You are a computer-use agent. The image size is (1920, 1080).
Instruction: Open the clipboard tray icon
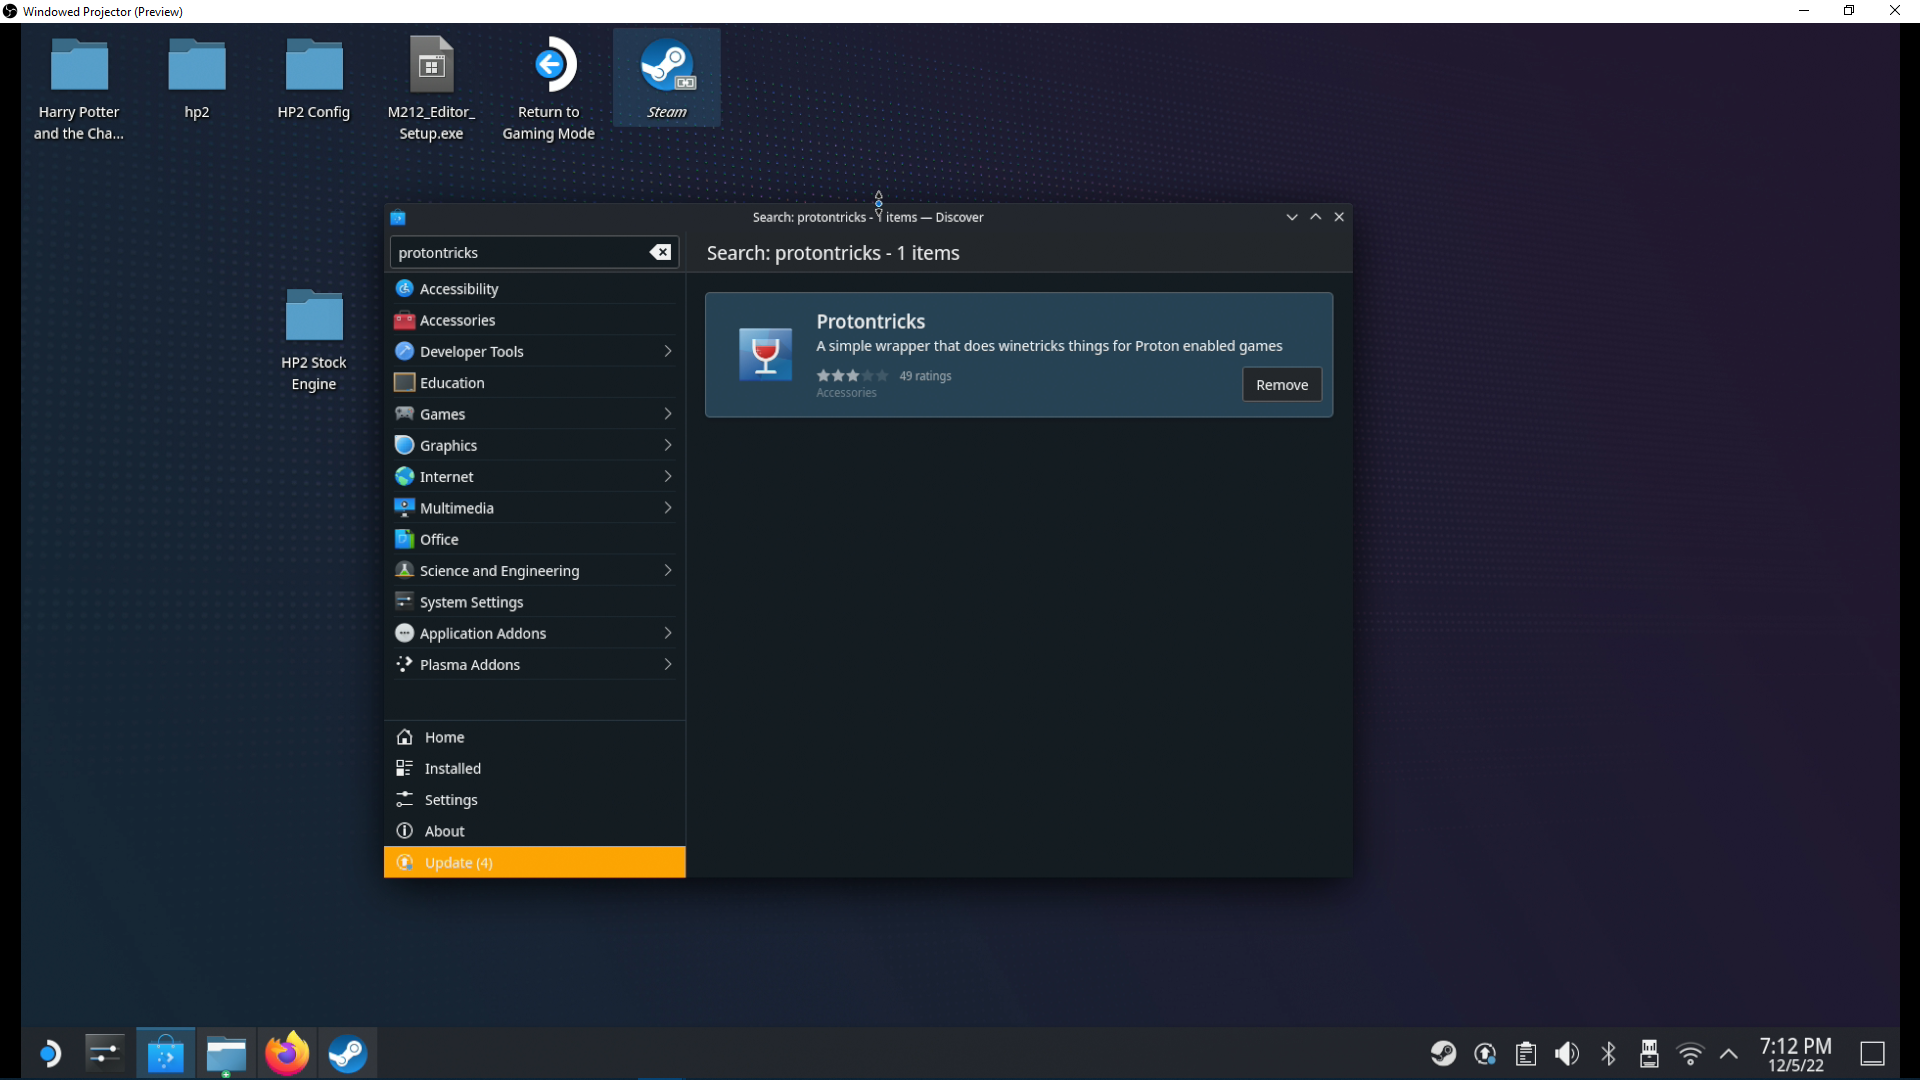click(x=1526, y=1053)
